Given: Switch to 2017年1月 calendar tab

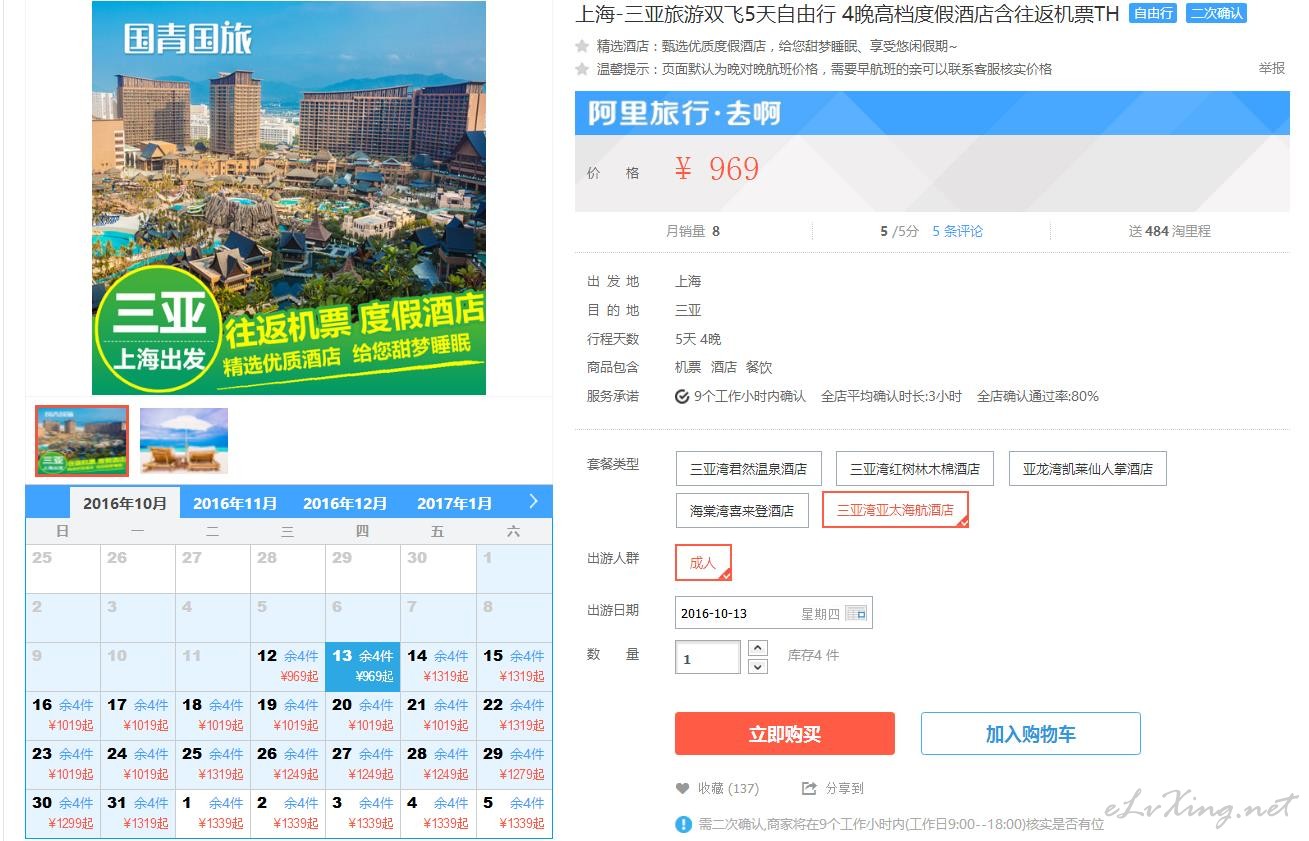Looking at the screenshot, I should (x=455, y=503).
